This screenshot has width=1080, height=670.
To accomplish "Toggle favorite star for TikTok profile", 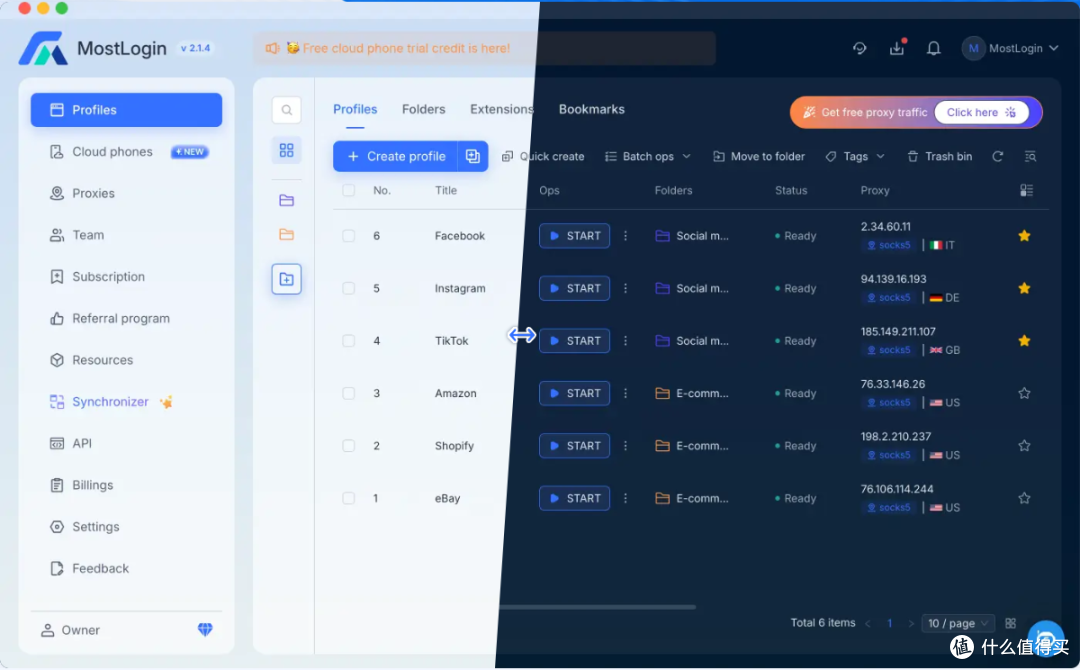I will pos(1024,341).
